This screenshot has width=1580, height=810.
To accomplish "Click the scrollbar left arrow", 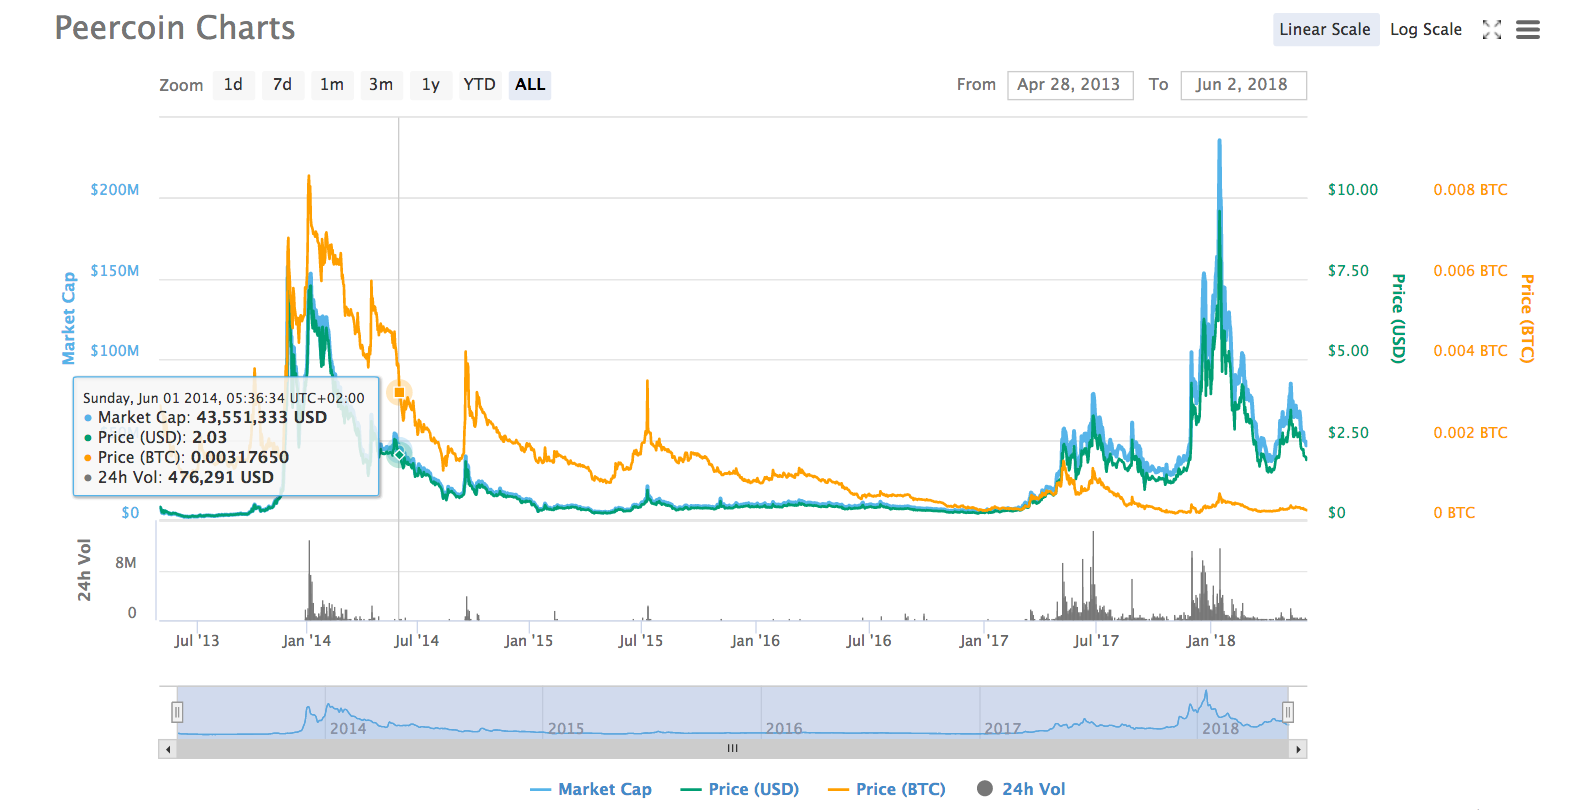I will (168, 749).
